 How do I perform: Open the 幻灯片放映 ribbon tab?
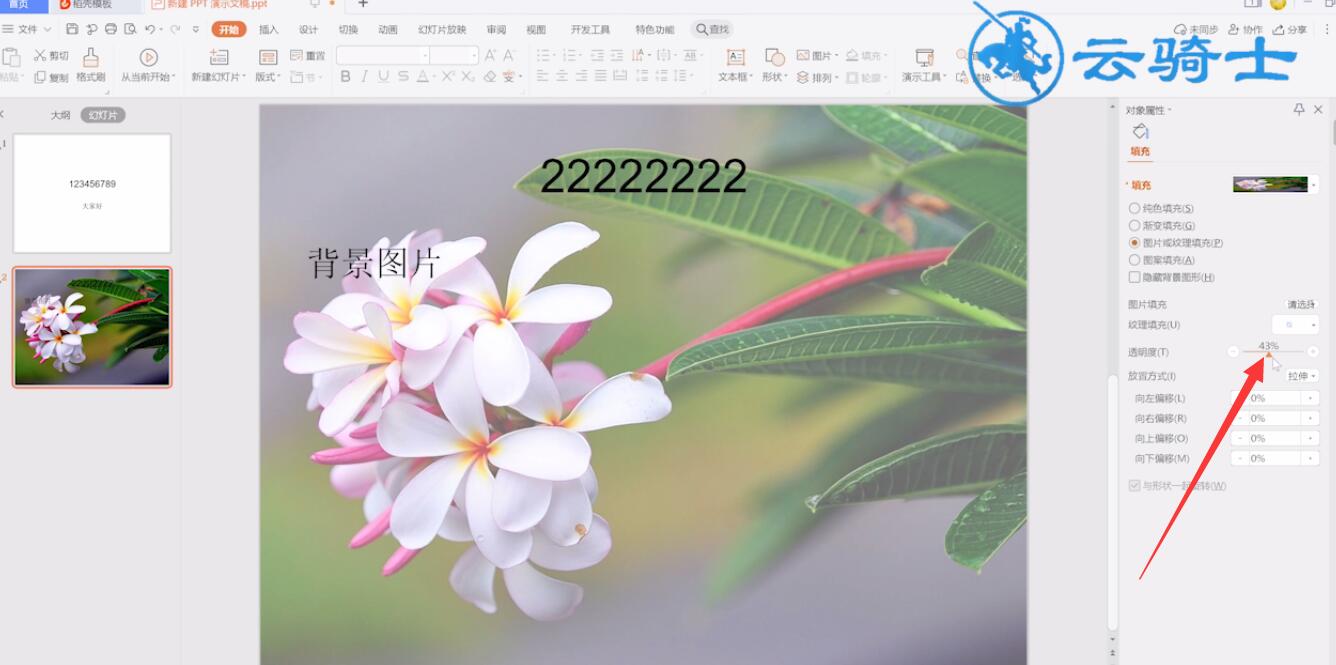(442, 30)
